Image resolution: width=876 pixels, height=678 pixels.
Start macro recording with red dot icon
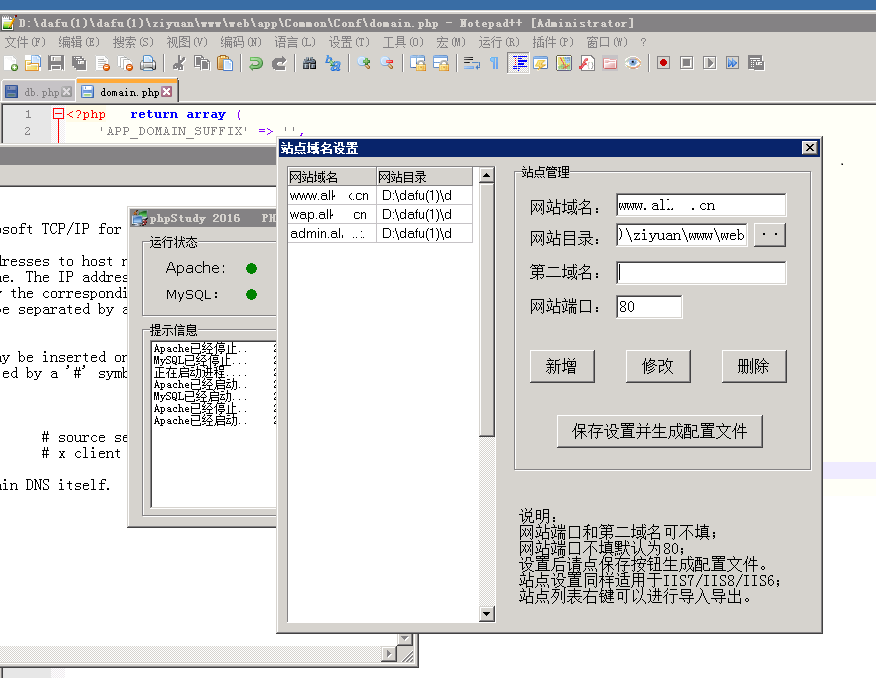coord(664,64)
